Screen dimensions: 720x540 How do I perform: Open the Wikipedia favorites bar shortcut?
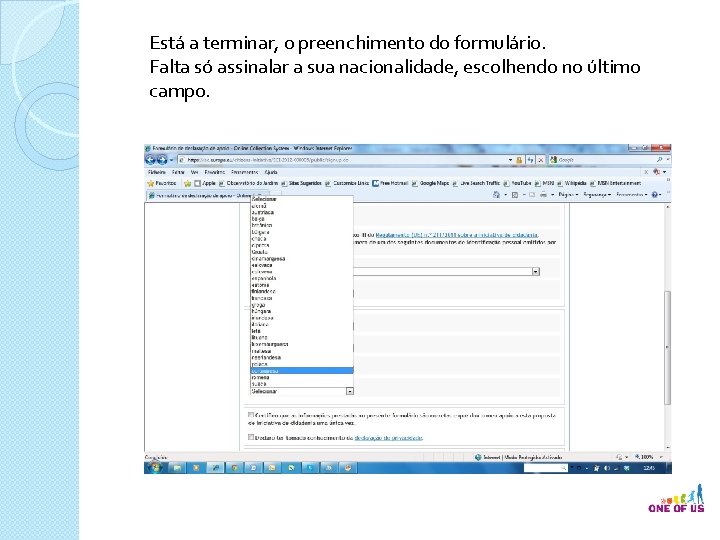click(572, 183)
